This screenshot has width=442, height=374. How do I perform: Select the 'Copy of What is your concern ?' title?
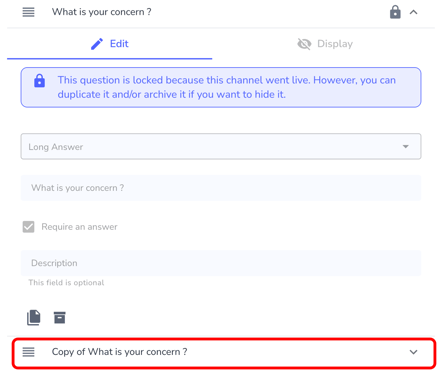[119, 352]
